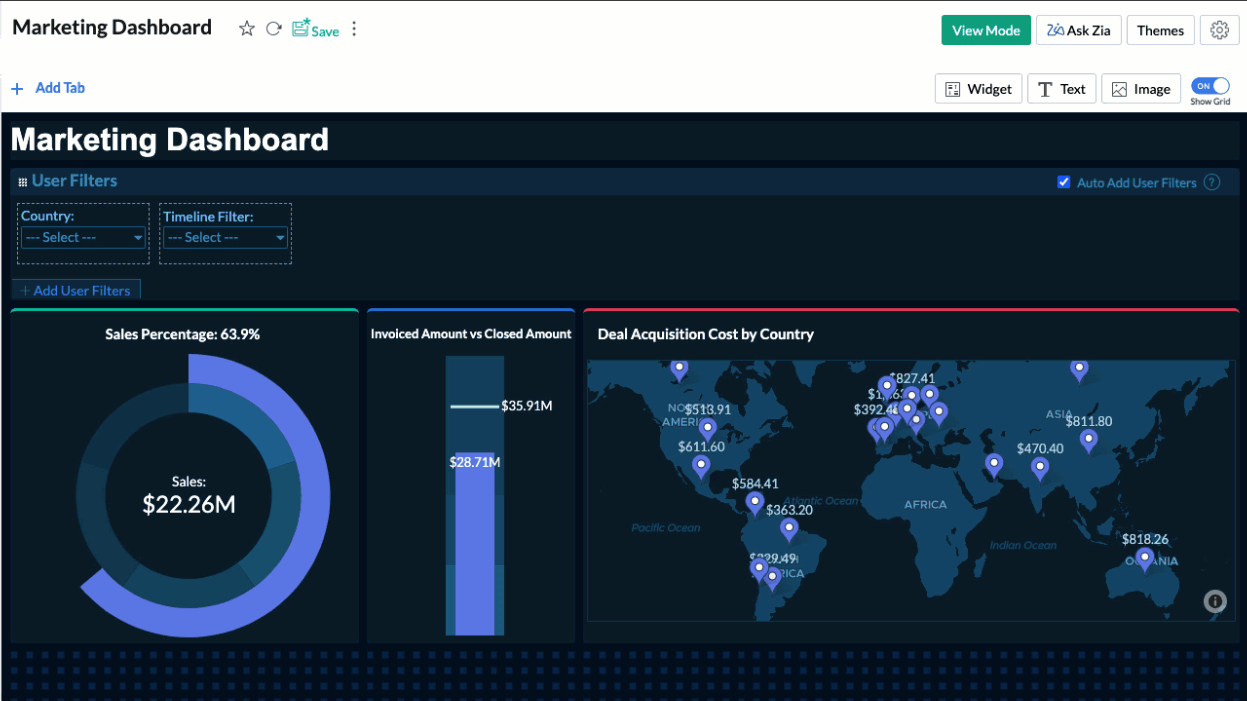The width and height of the screenshot is (1247, 701).
Task: Click the map info icon
Action: click(x=1215, y=601)
